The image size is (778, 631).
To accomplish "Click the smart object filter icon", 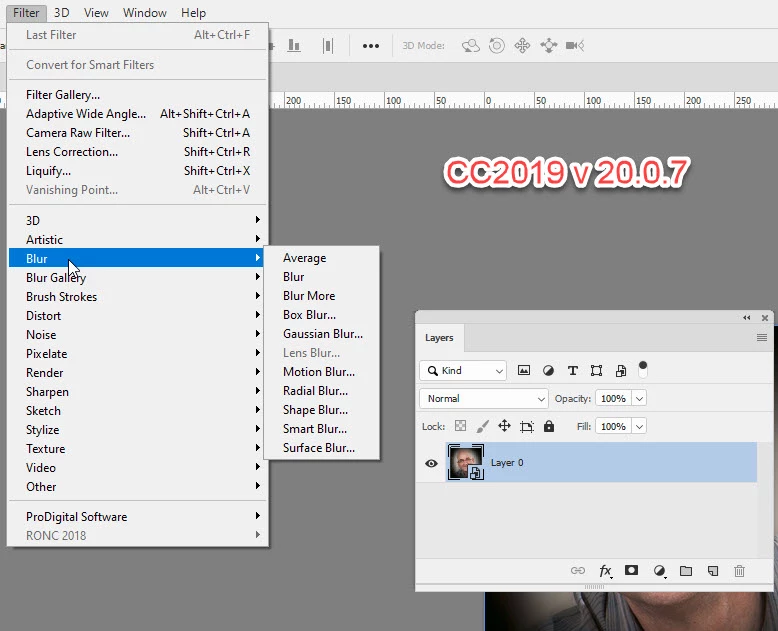I will coord(621,371).
